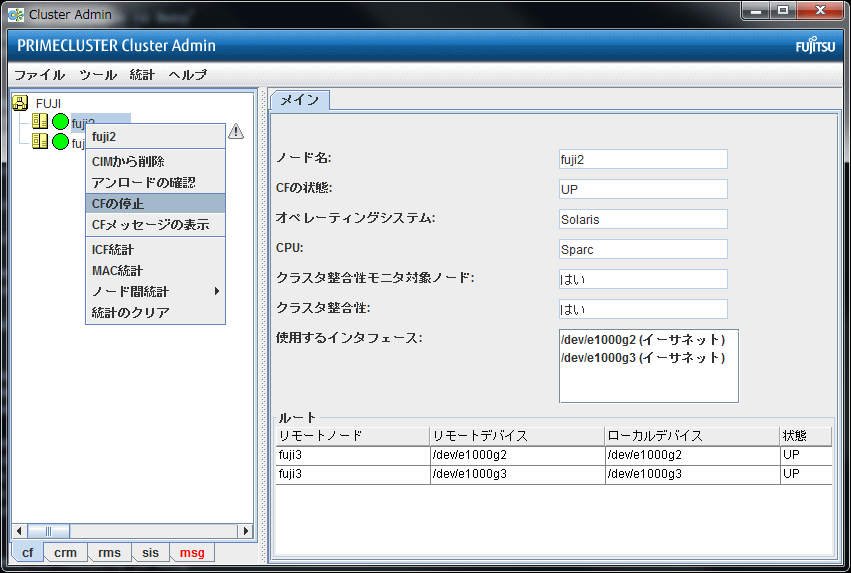Click the green status circle for fuji3
The image size is (851, 573).
60,142
